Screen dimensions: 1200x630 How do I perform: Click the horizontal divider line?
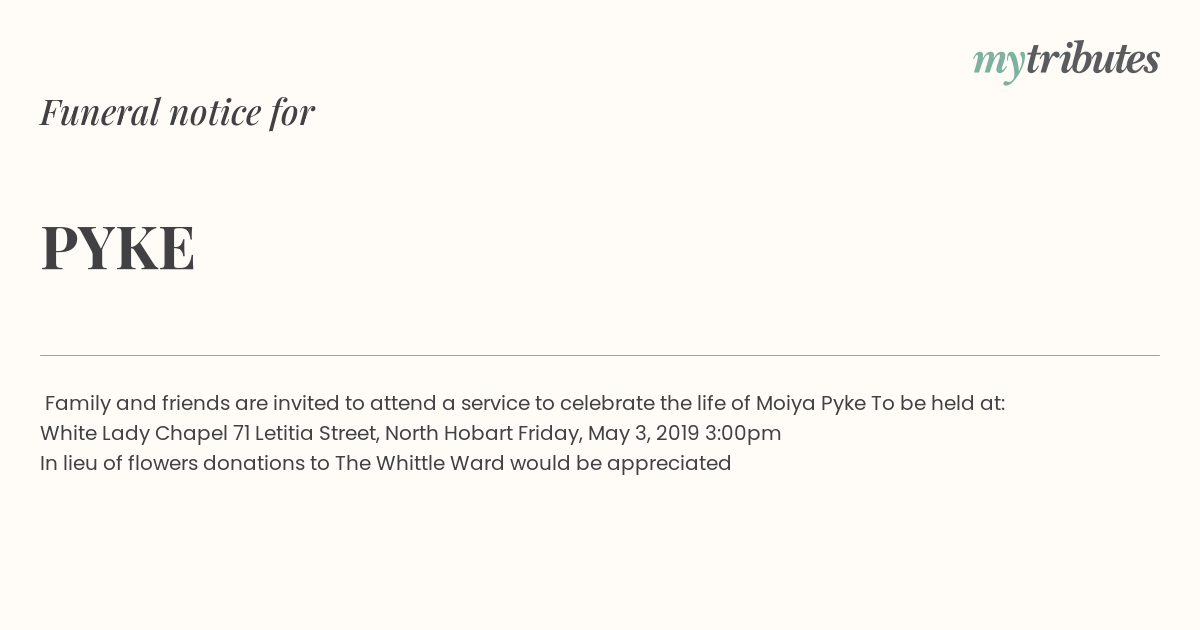tap(600, 355)
